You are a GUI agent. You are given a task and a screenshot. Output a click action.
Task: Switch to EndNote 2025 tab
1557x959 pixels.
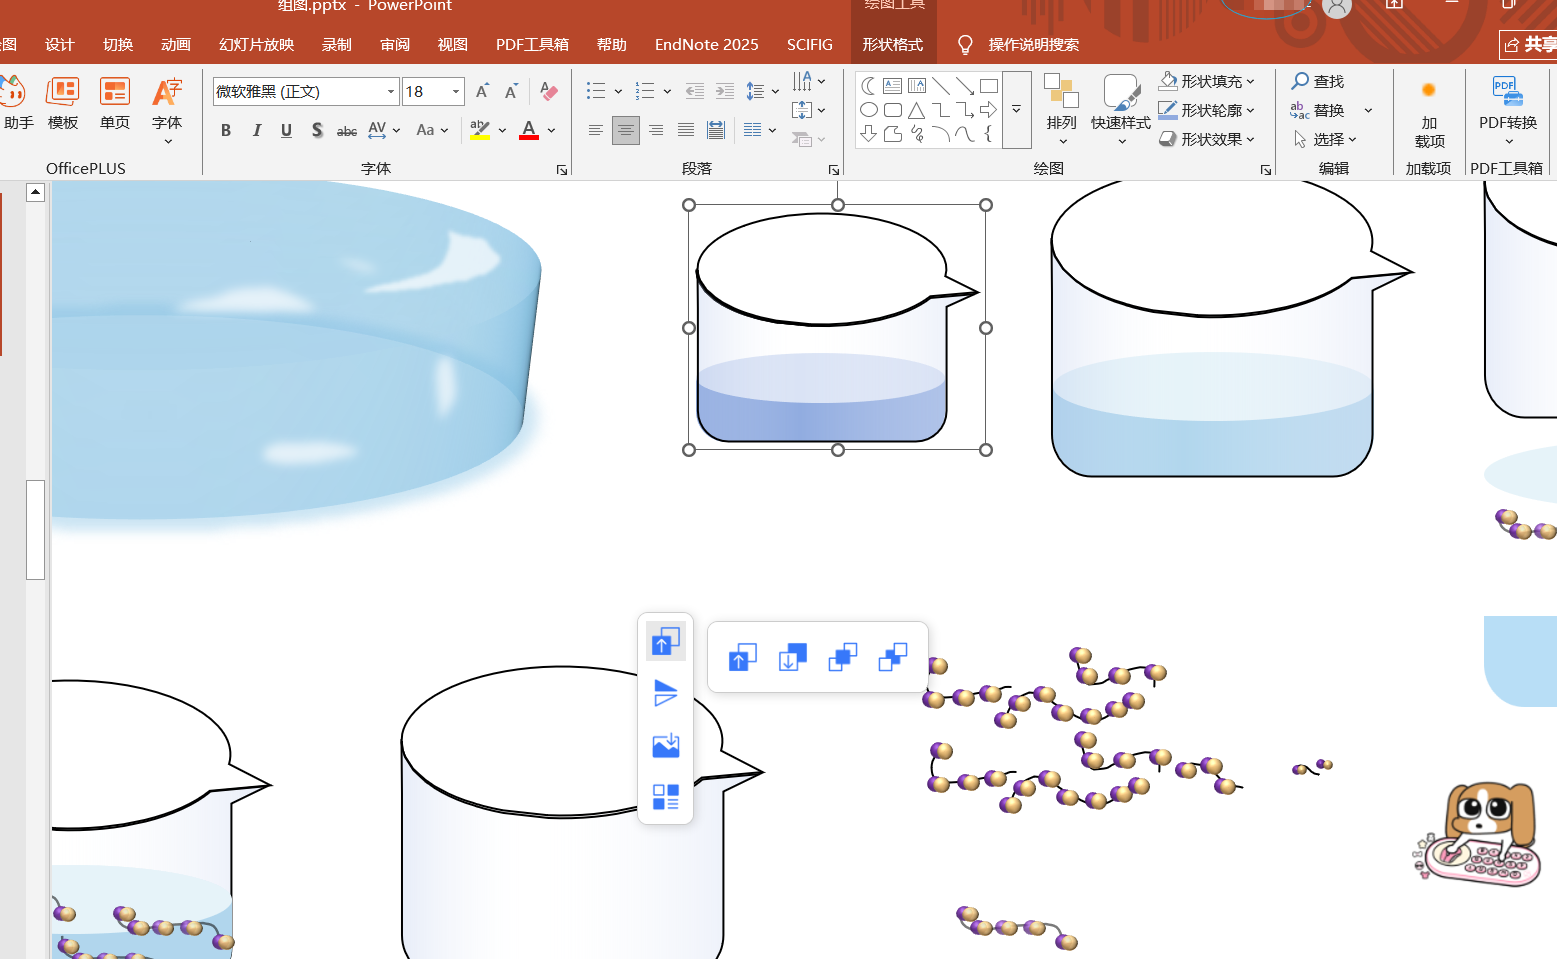tap(707, 44)
